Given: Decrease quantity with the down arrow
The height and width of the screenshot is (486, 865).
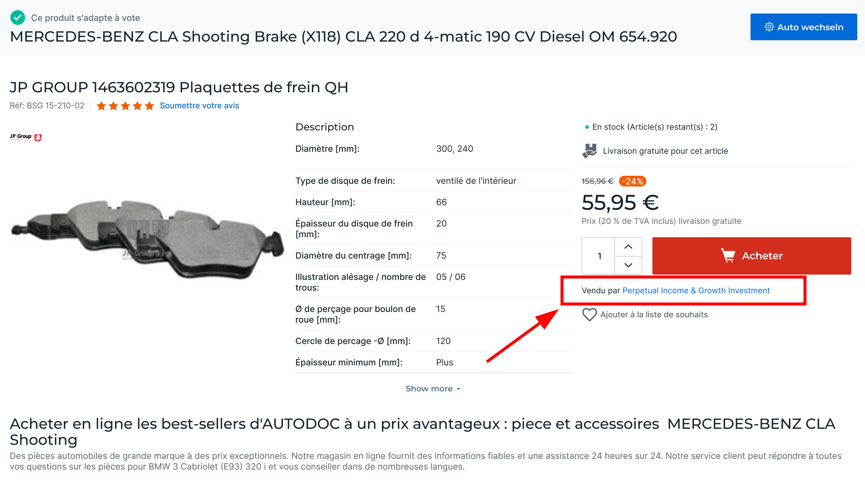Looking at the screenshot, I should (x=628, y=265).
